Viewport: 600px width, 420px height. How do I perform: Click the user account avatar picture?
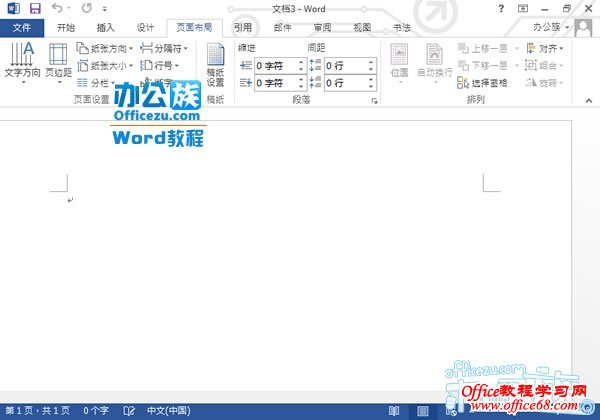tap(583, 28)
